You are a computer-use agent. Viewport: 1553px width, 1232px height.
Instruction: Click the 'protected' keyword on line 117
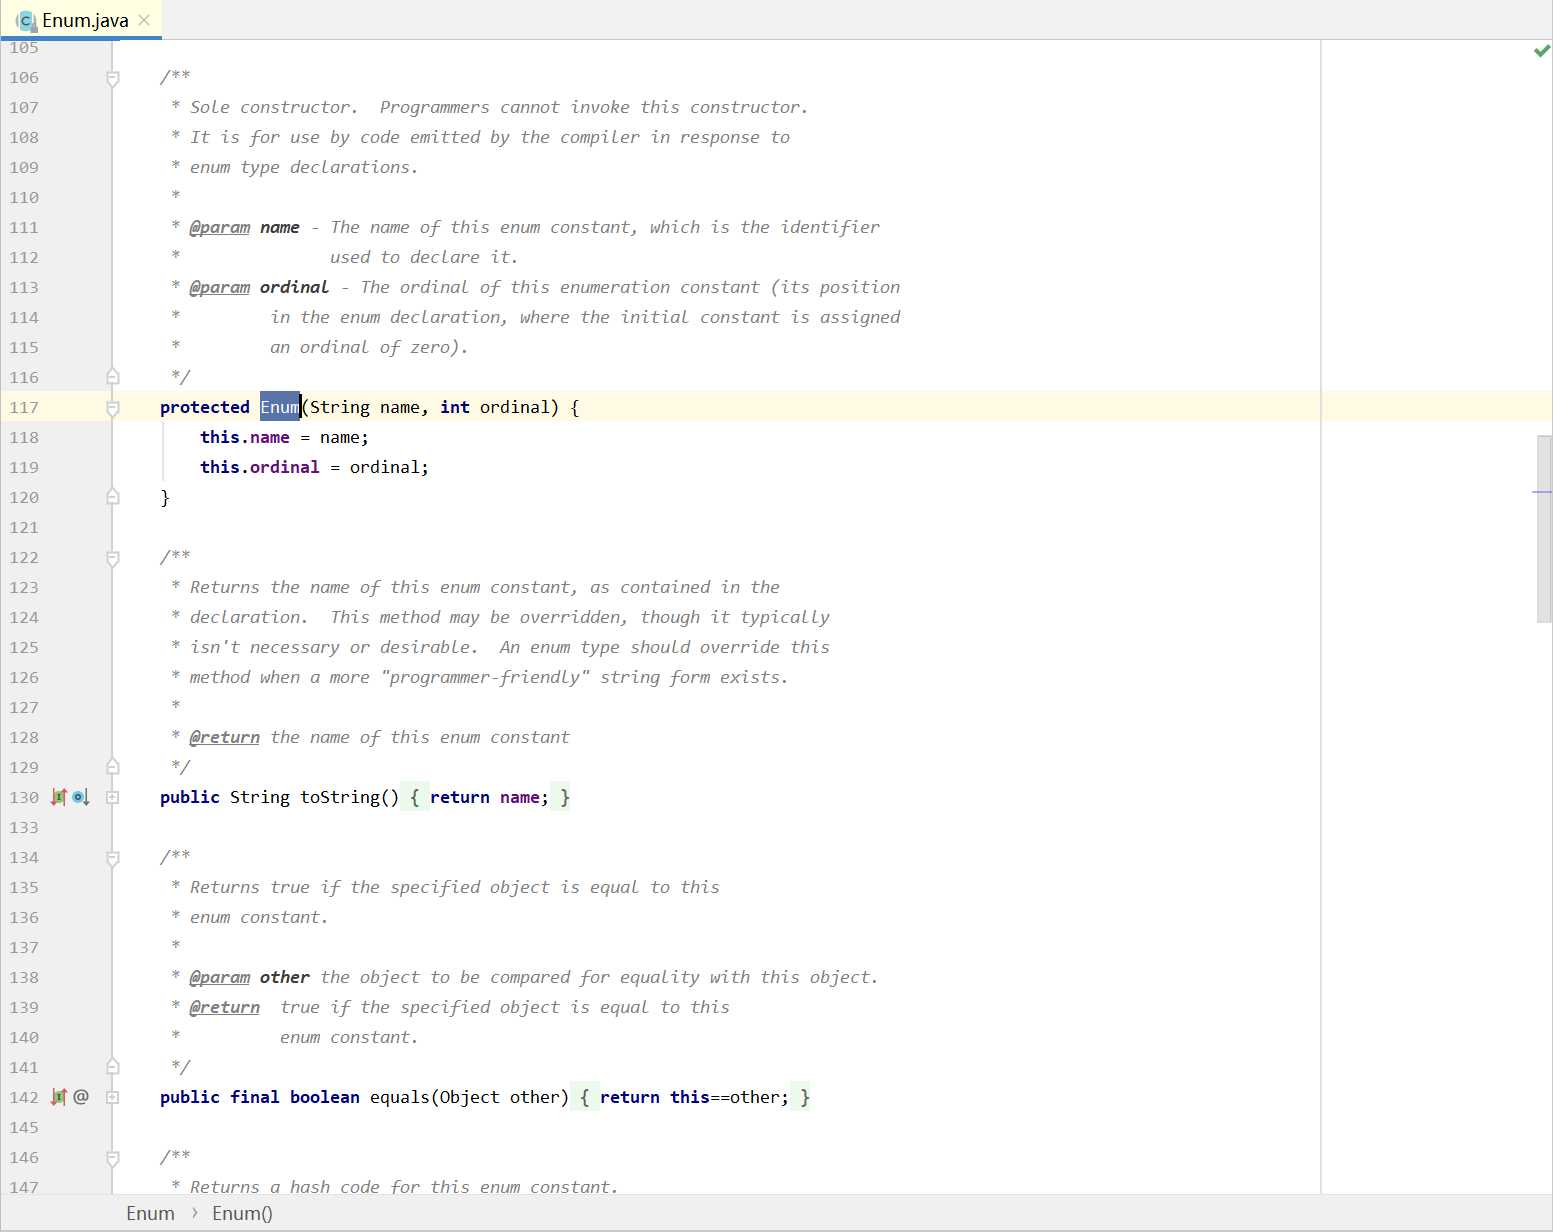click(x=205, y=407)
